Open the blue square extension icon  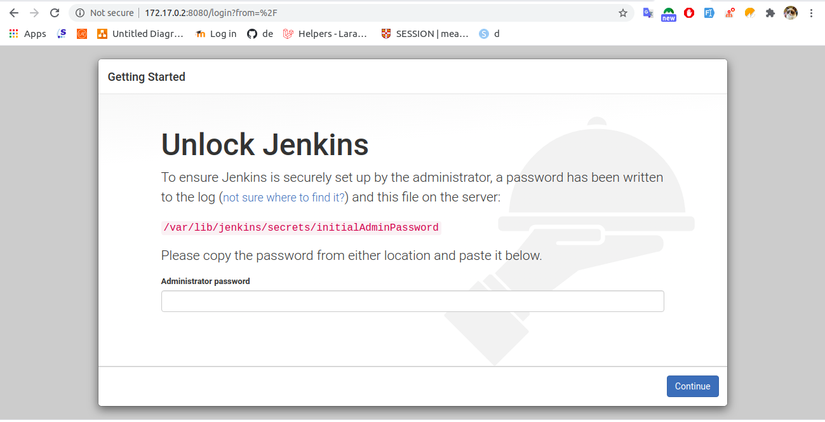[x=709, y=13]
